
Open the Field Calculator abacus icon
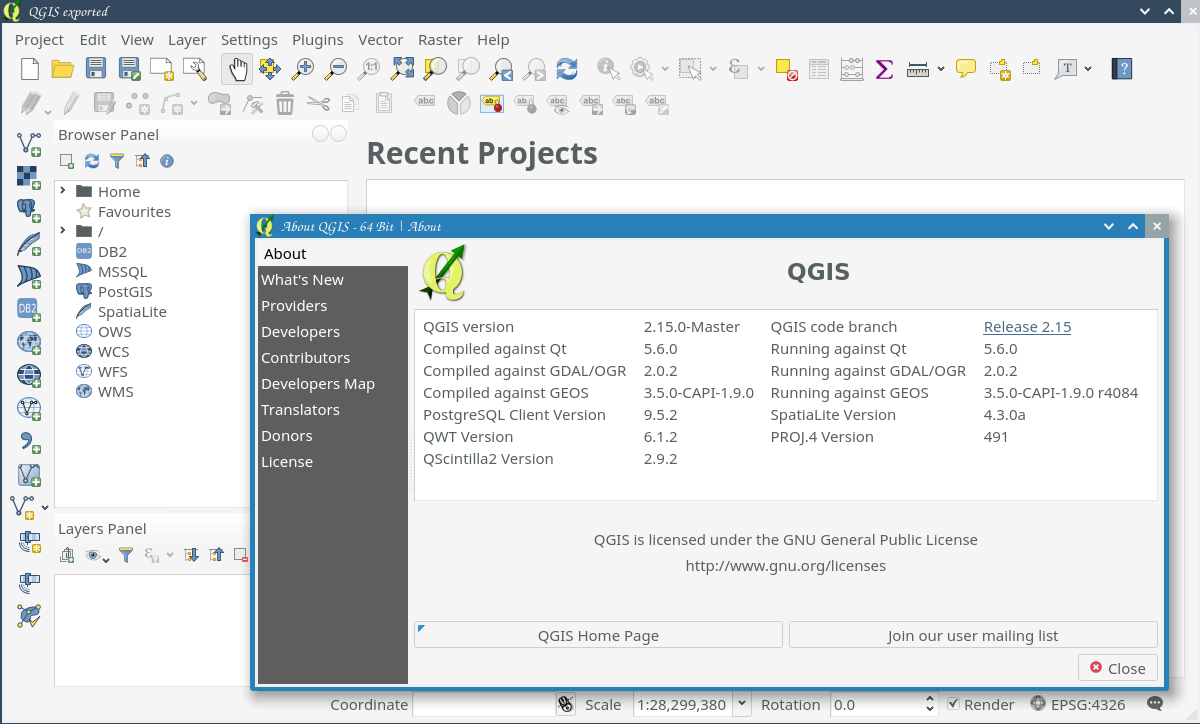[x=852, y=69]
